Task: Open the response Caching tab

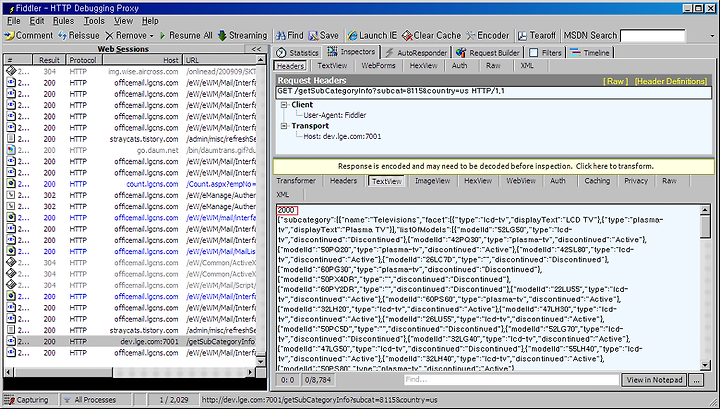Action: tap(597, 181)
